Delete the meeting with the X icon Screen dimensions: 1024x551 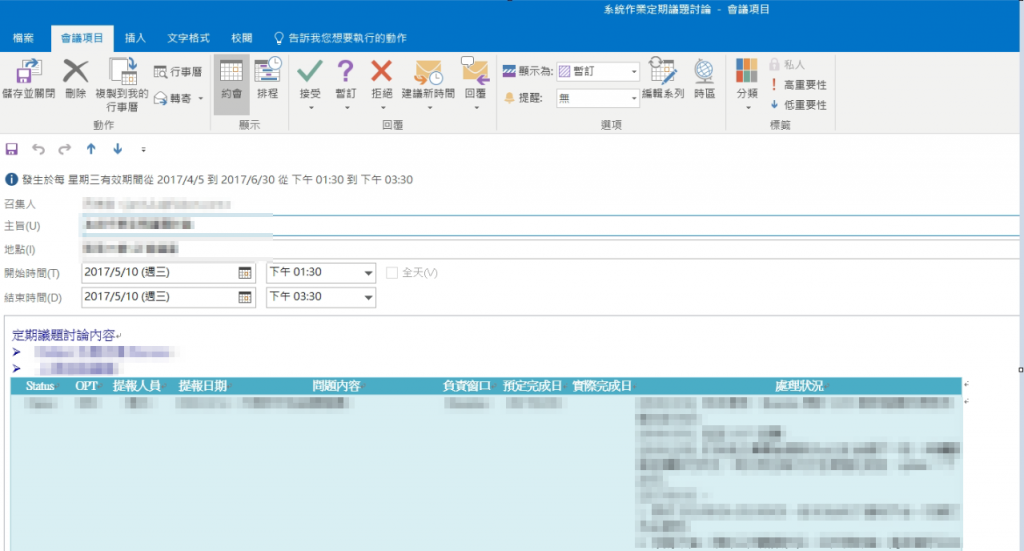(75, 71)
